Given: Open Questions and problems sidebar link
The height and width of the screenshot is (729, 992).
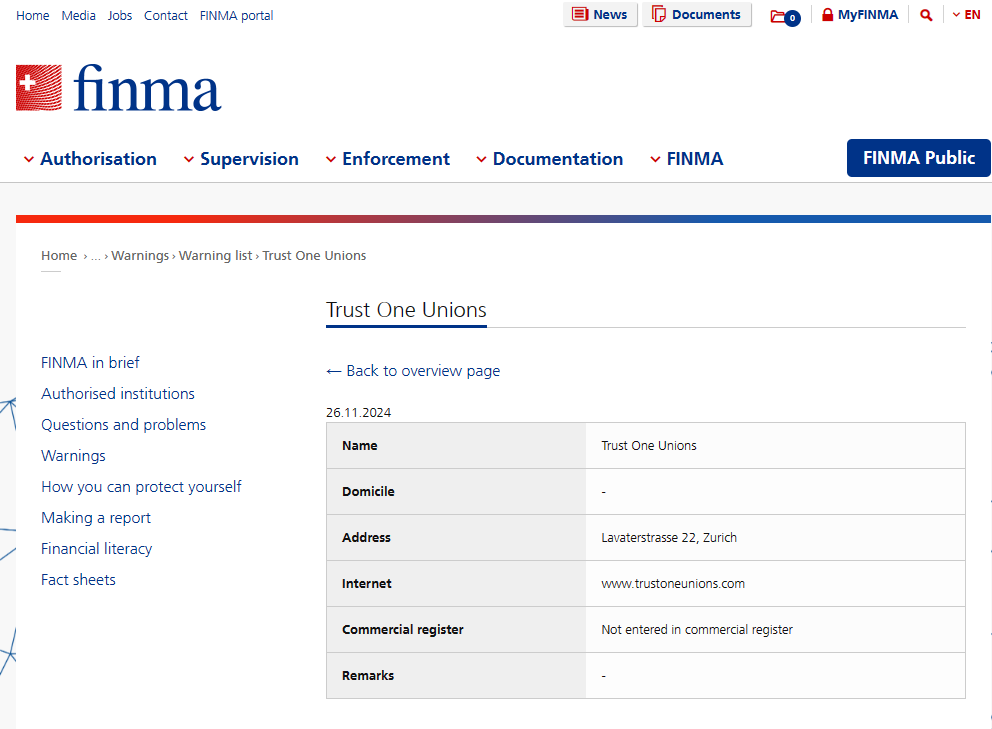Looking at the screenshot, I should click(x=123, y=425).
